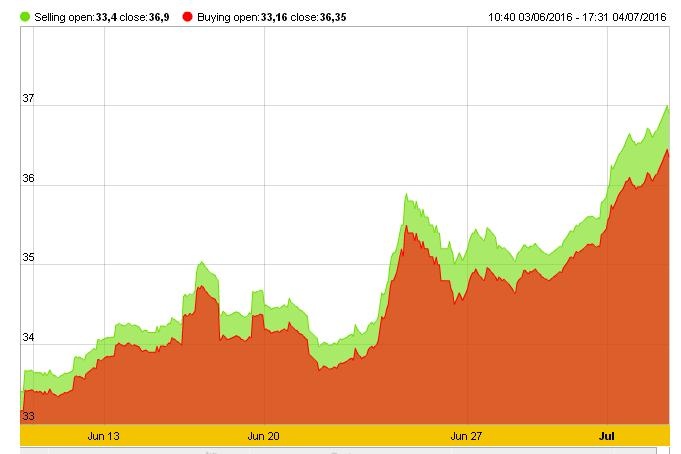Select the Jun 20 date label
Screen dimensions: 681x454
[263, 436]
